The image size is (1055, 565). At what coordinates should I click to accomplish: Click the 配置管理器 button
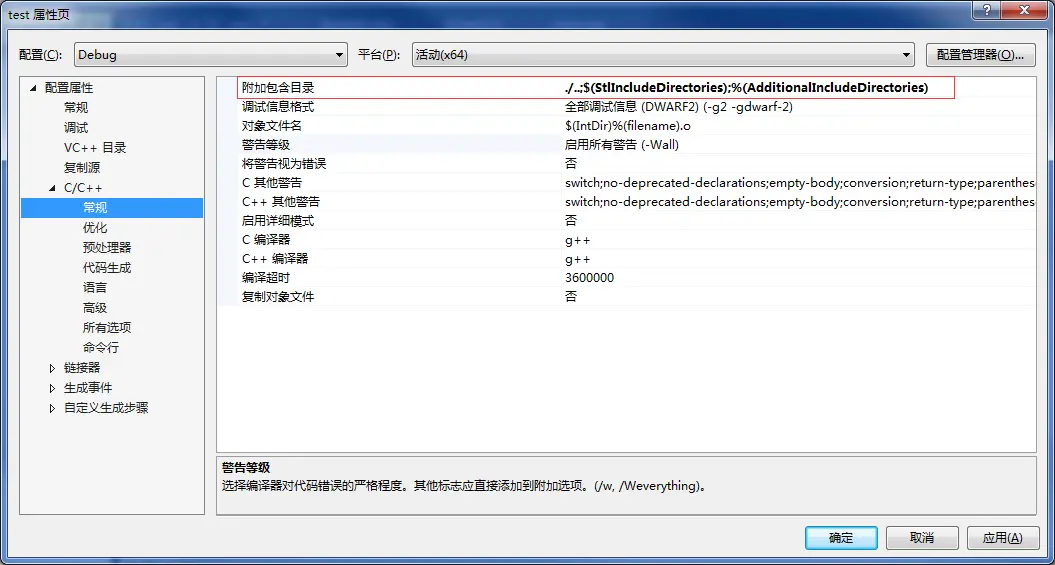(x=980, y=55)
